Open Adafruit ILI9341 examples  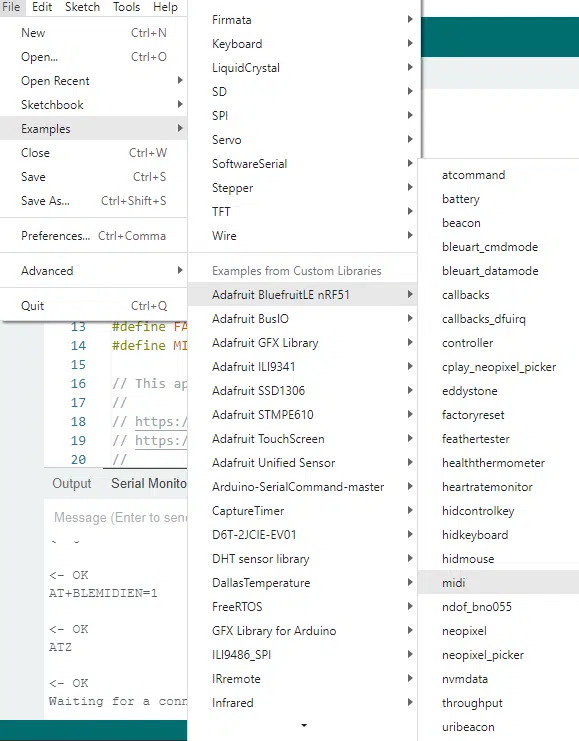[x=302, y=367]
